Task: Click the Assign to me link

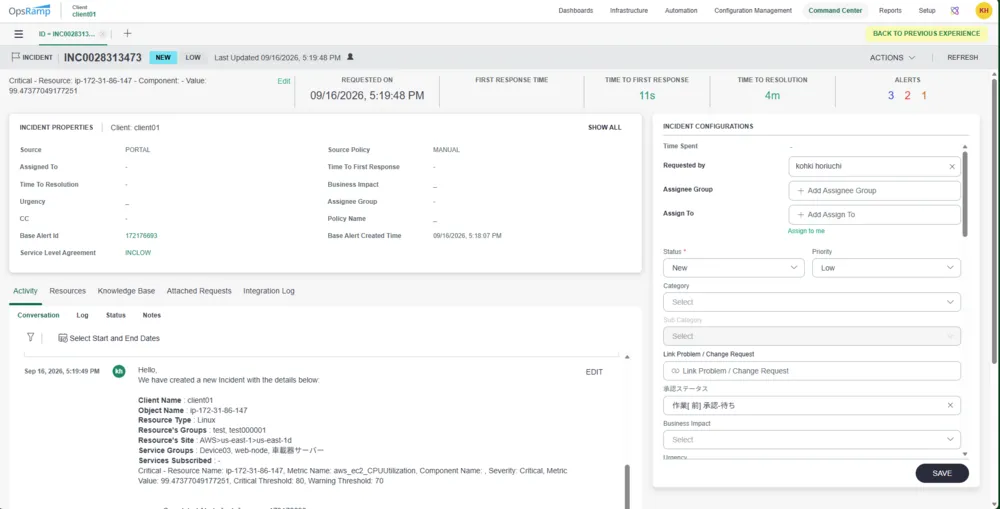Action: pyautogui.click(x=806, y=231)
